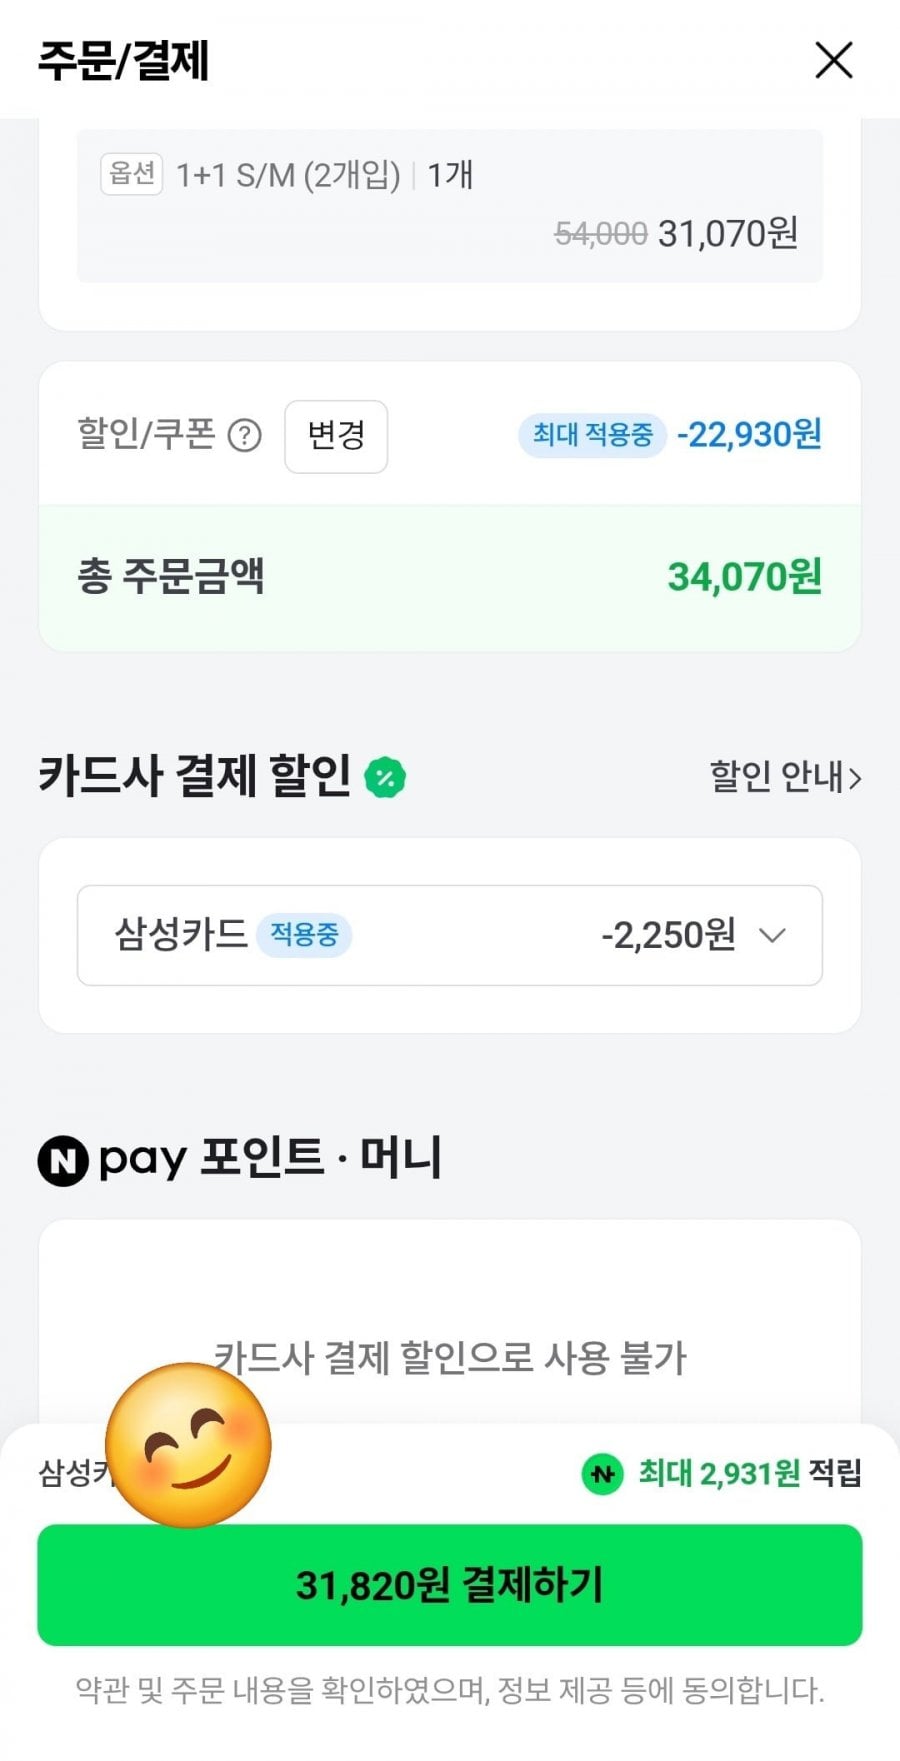
Task: Tap the 최대 적용중 badge
Action: pyautogui.click(x=592, y=435)
